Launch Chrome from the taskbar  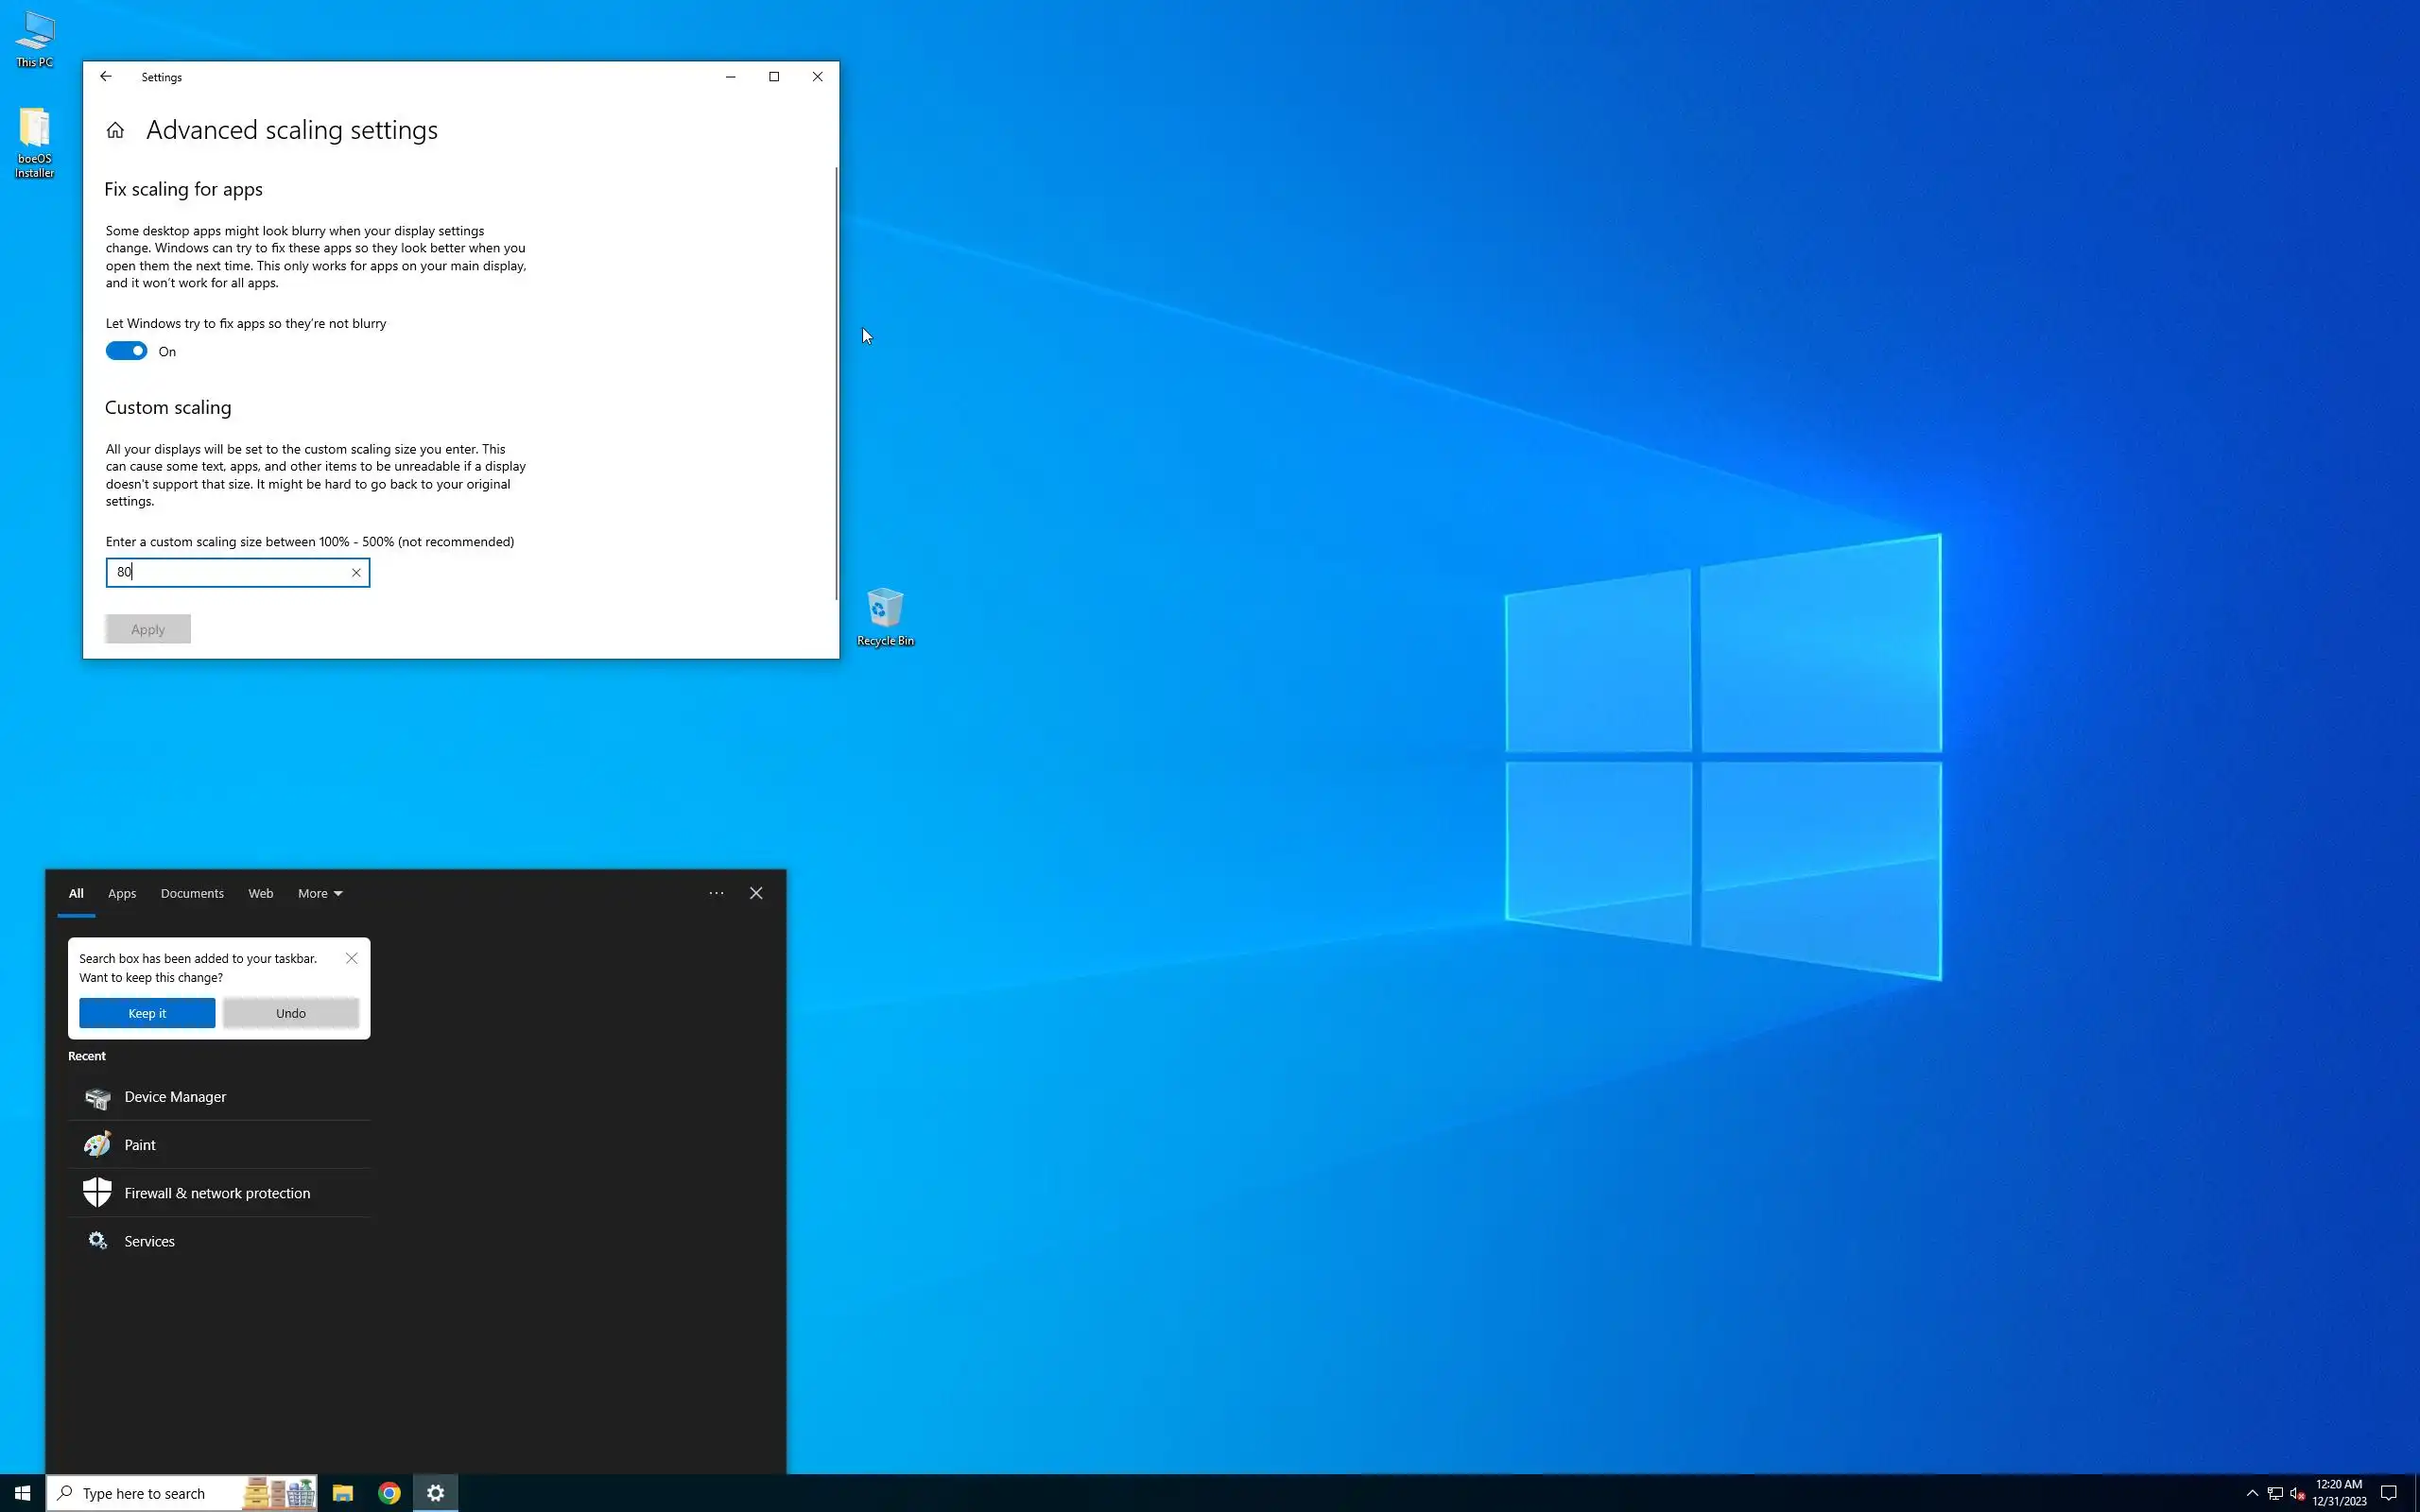389,1493
